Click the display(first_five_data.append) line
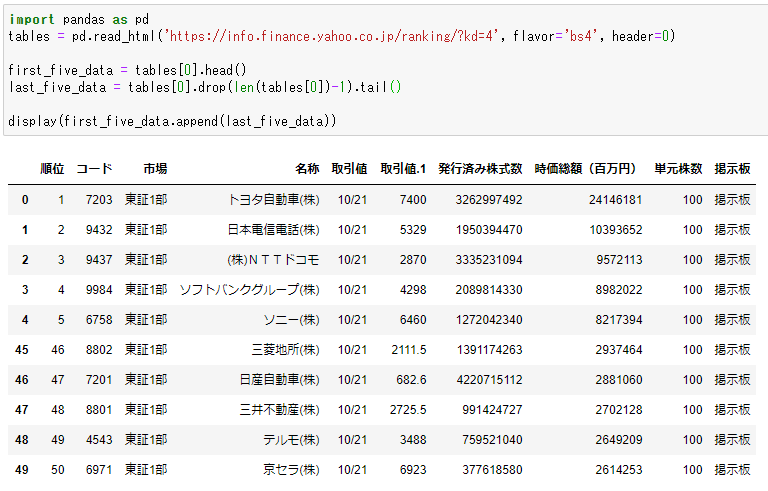This screenshot has width=768, height=491. (172, 121)
